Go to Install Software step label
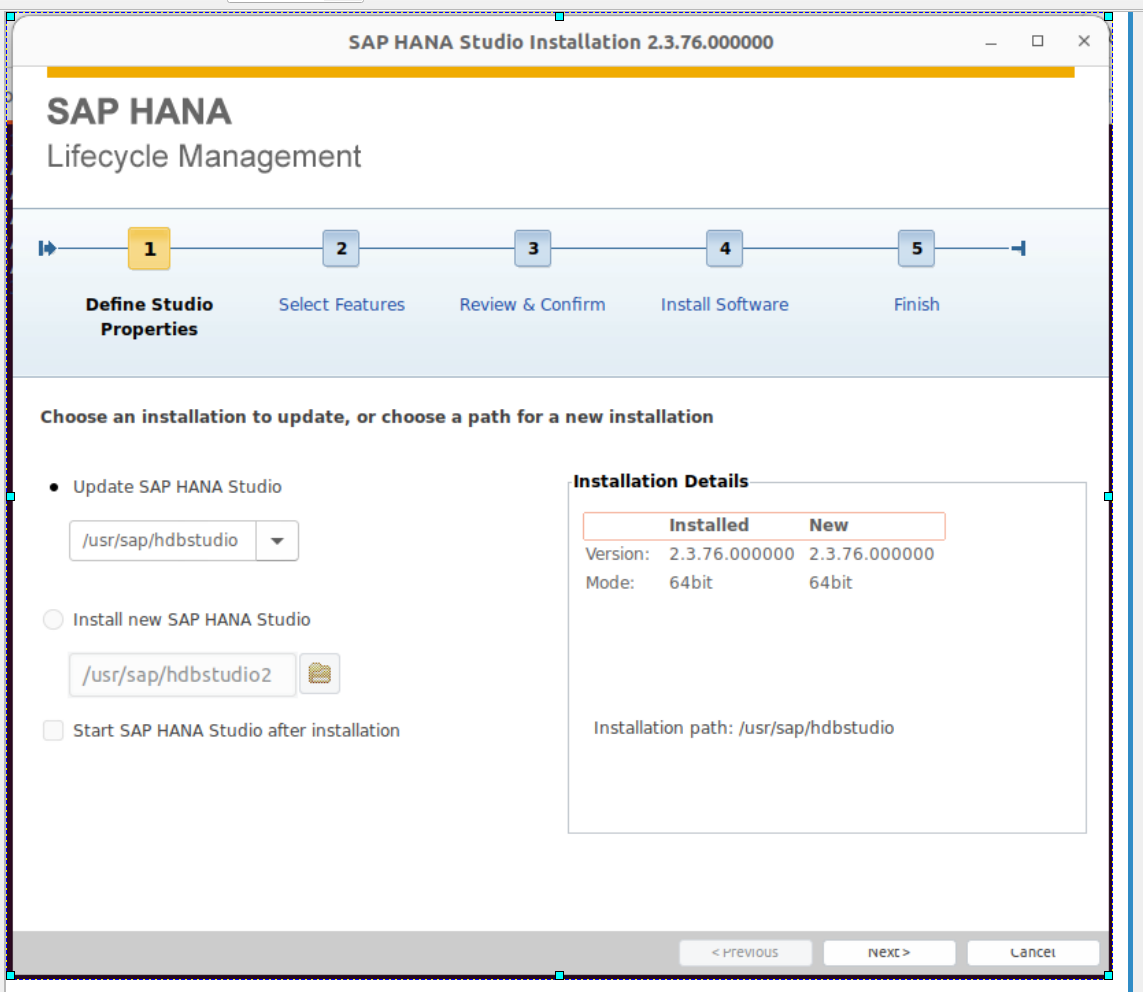 tap(725, 305)
